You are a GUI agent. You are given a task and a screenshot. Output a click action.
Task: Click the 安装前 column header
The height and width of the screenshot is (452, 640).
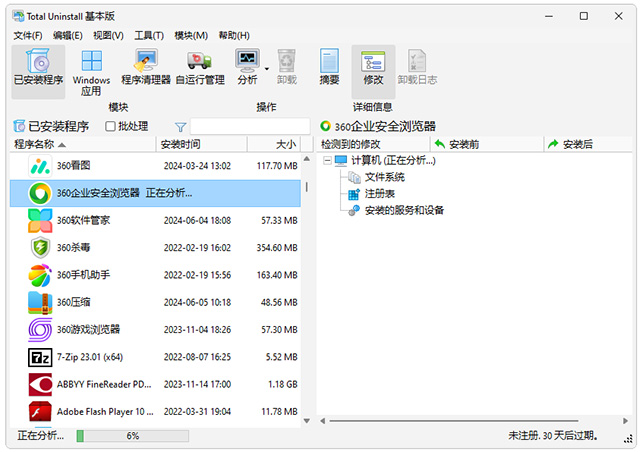[x=487, y=144]
